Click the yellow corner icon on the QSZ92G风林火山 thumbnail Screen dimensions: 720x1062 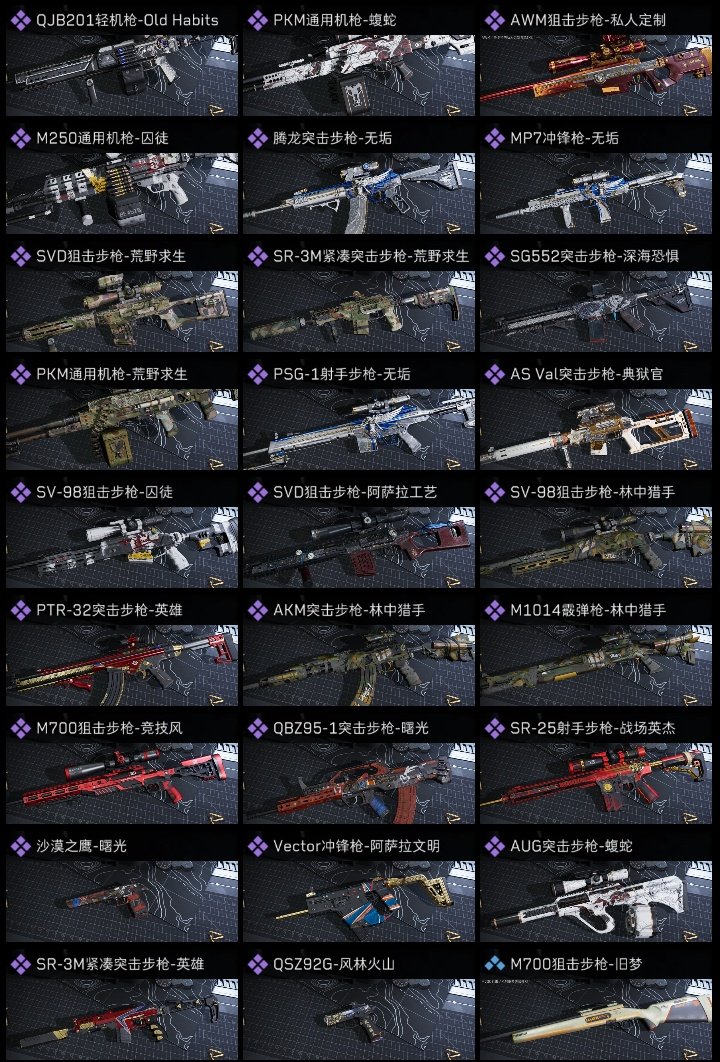453,1053
